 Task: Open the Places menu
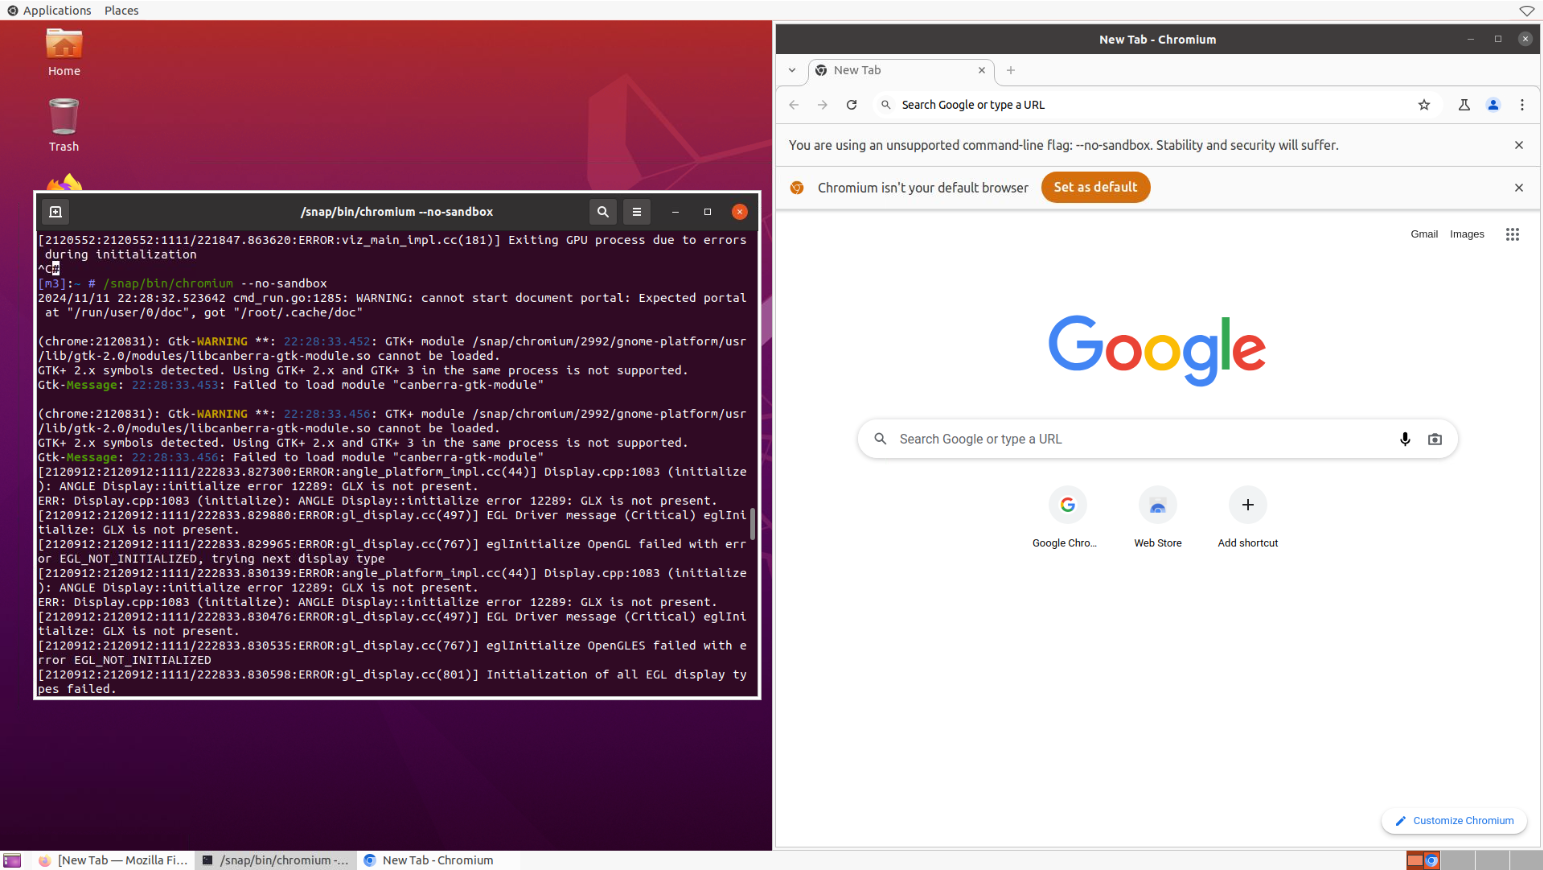121,10
